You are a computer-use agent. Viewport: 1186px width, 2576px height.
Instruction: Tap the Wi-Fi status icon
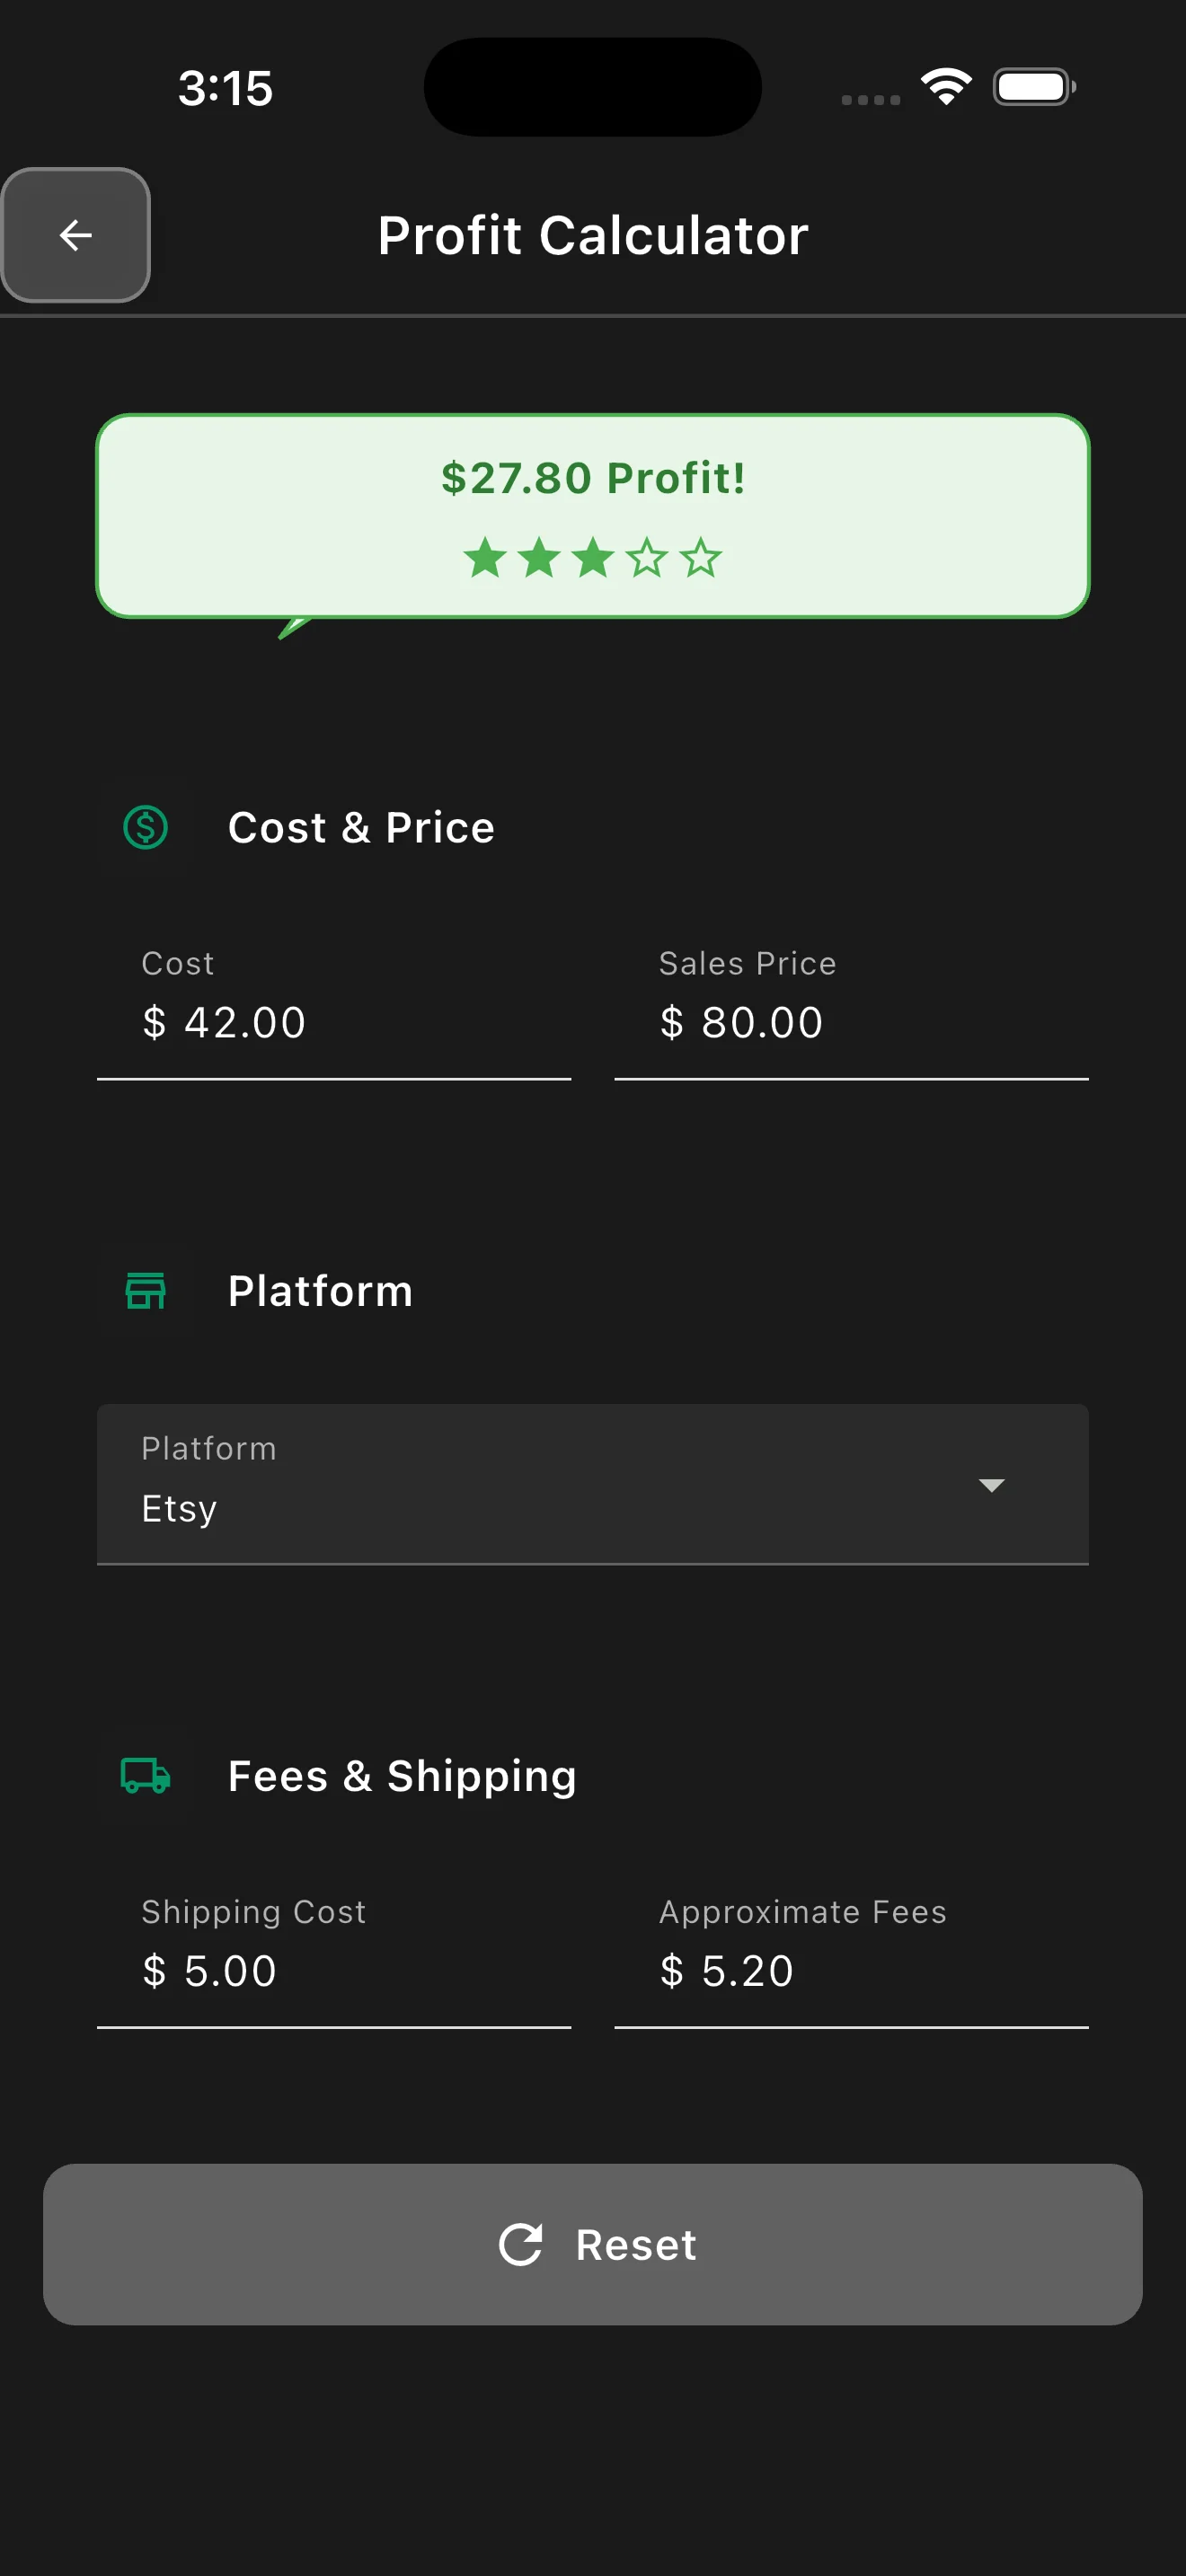pos(946,87)
